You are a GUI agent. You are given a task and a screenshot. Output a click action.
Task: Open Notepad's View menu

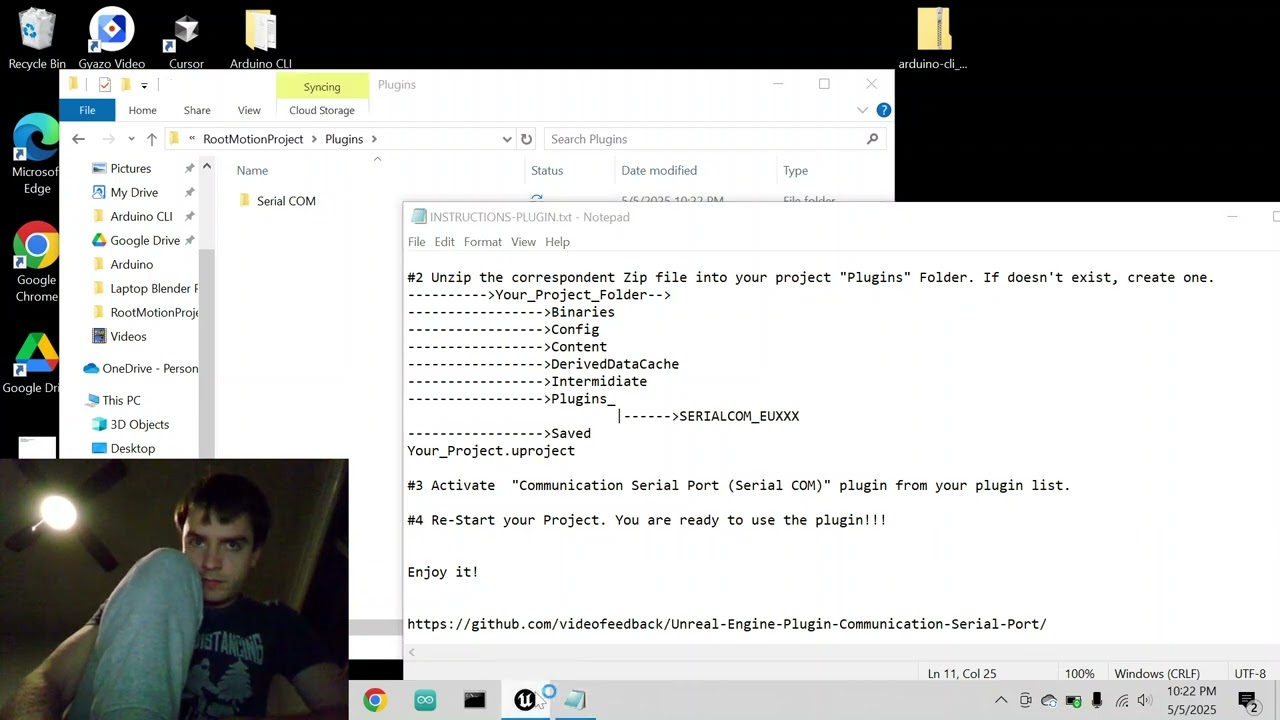523,242
